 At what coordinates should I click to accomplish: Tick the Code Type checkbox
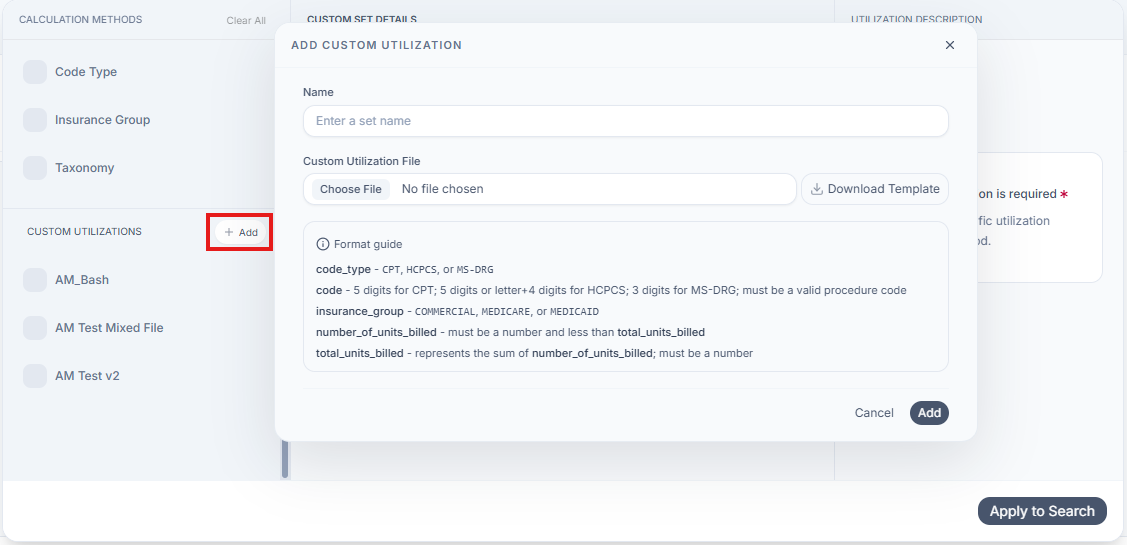pyautogui.click(x=34, y=72)
